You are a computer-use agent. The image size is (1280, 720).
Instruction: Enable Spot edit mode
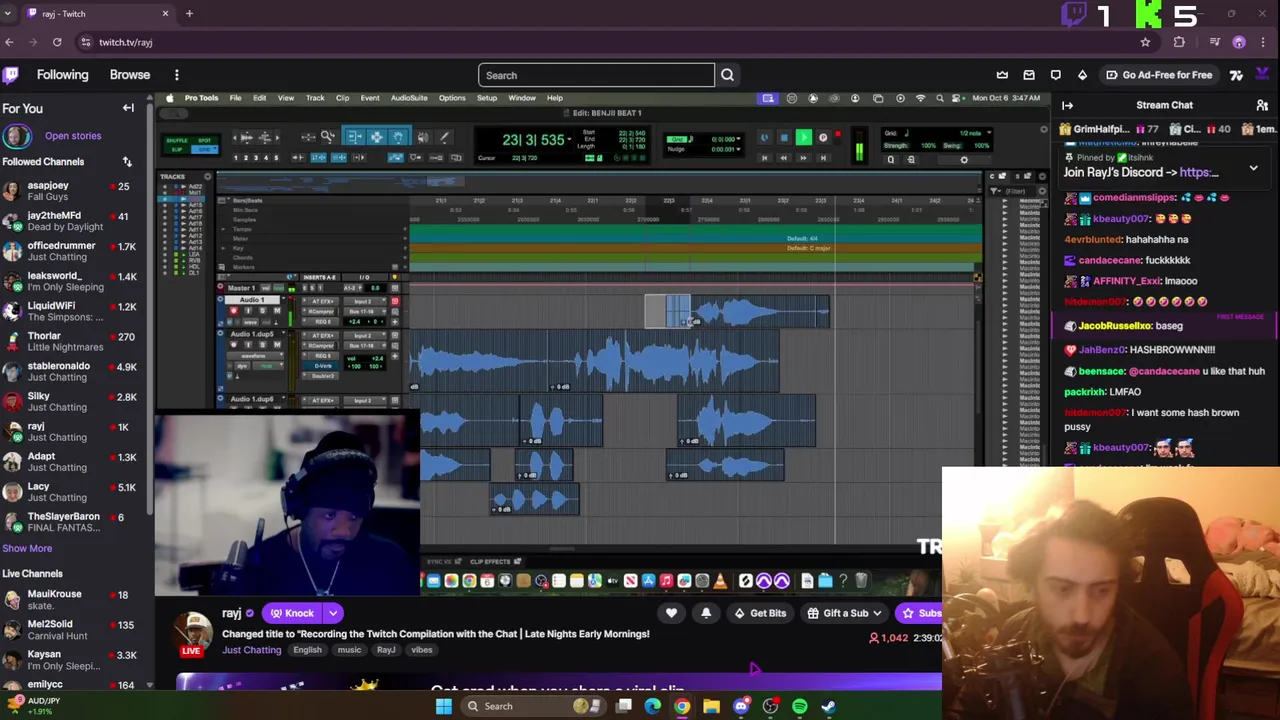pyautogui.click(x=204, y=140)
